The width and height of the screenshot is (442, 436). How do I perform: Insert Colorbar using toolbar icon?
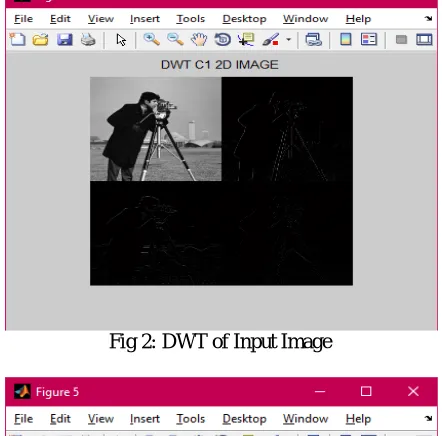346,39
